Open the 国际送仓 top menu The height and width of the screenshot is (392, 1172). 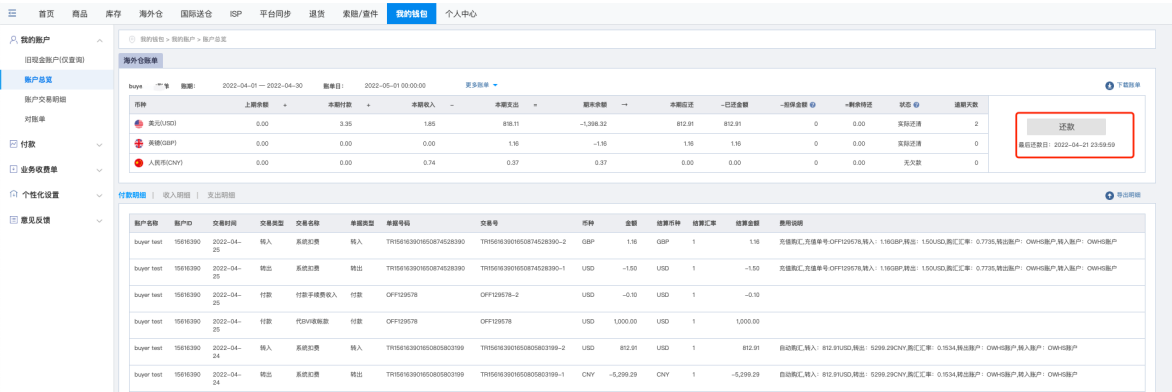click(196, 13)
